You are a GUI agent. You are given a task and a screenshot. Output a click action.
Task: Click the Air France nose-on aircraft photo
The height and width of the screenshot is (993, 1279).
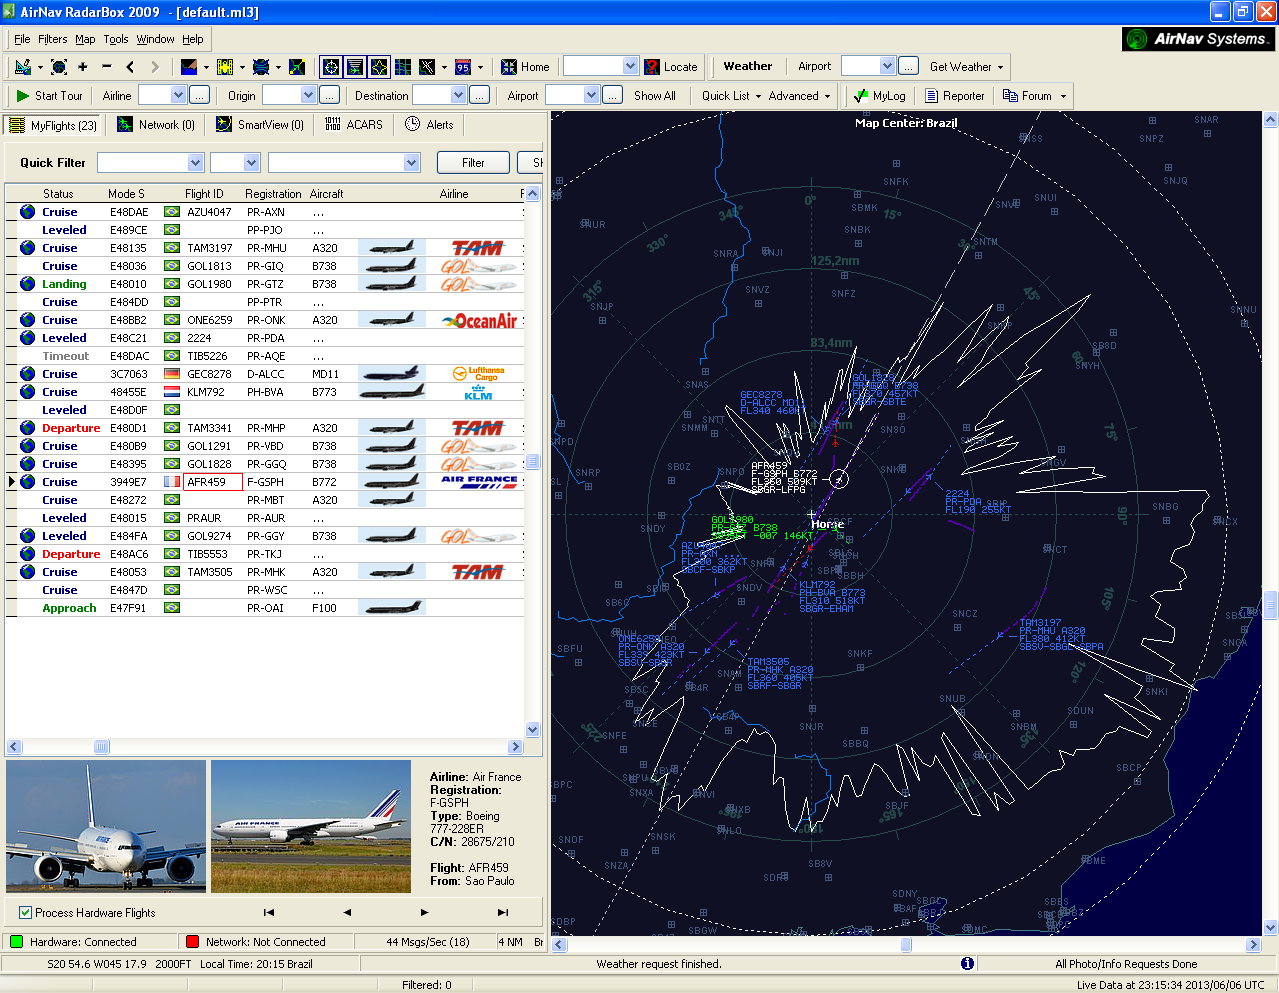(106, 826)
